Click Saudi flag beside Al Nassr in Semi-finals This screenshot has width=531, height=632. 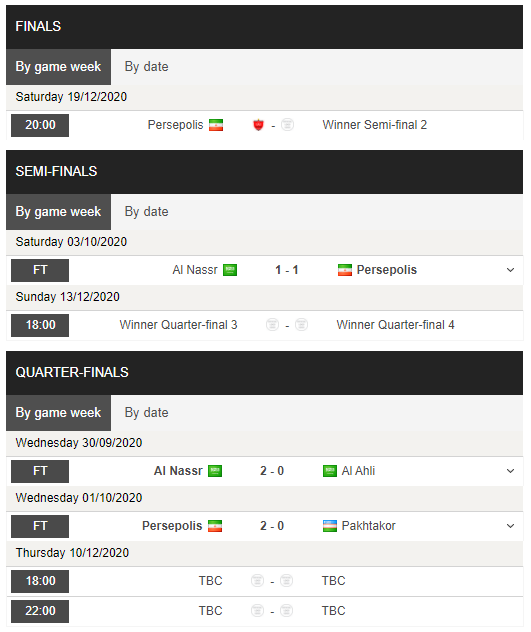click(230, 270)
